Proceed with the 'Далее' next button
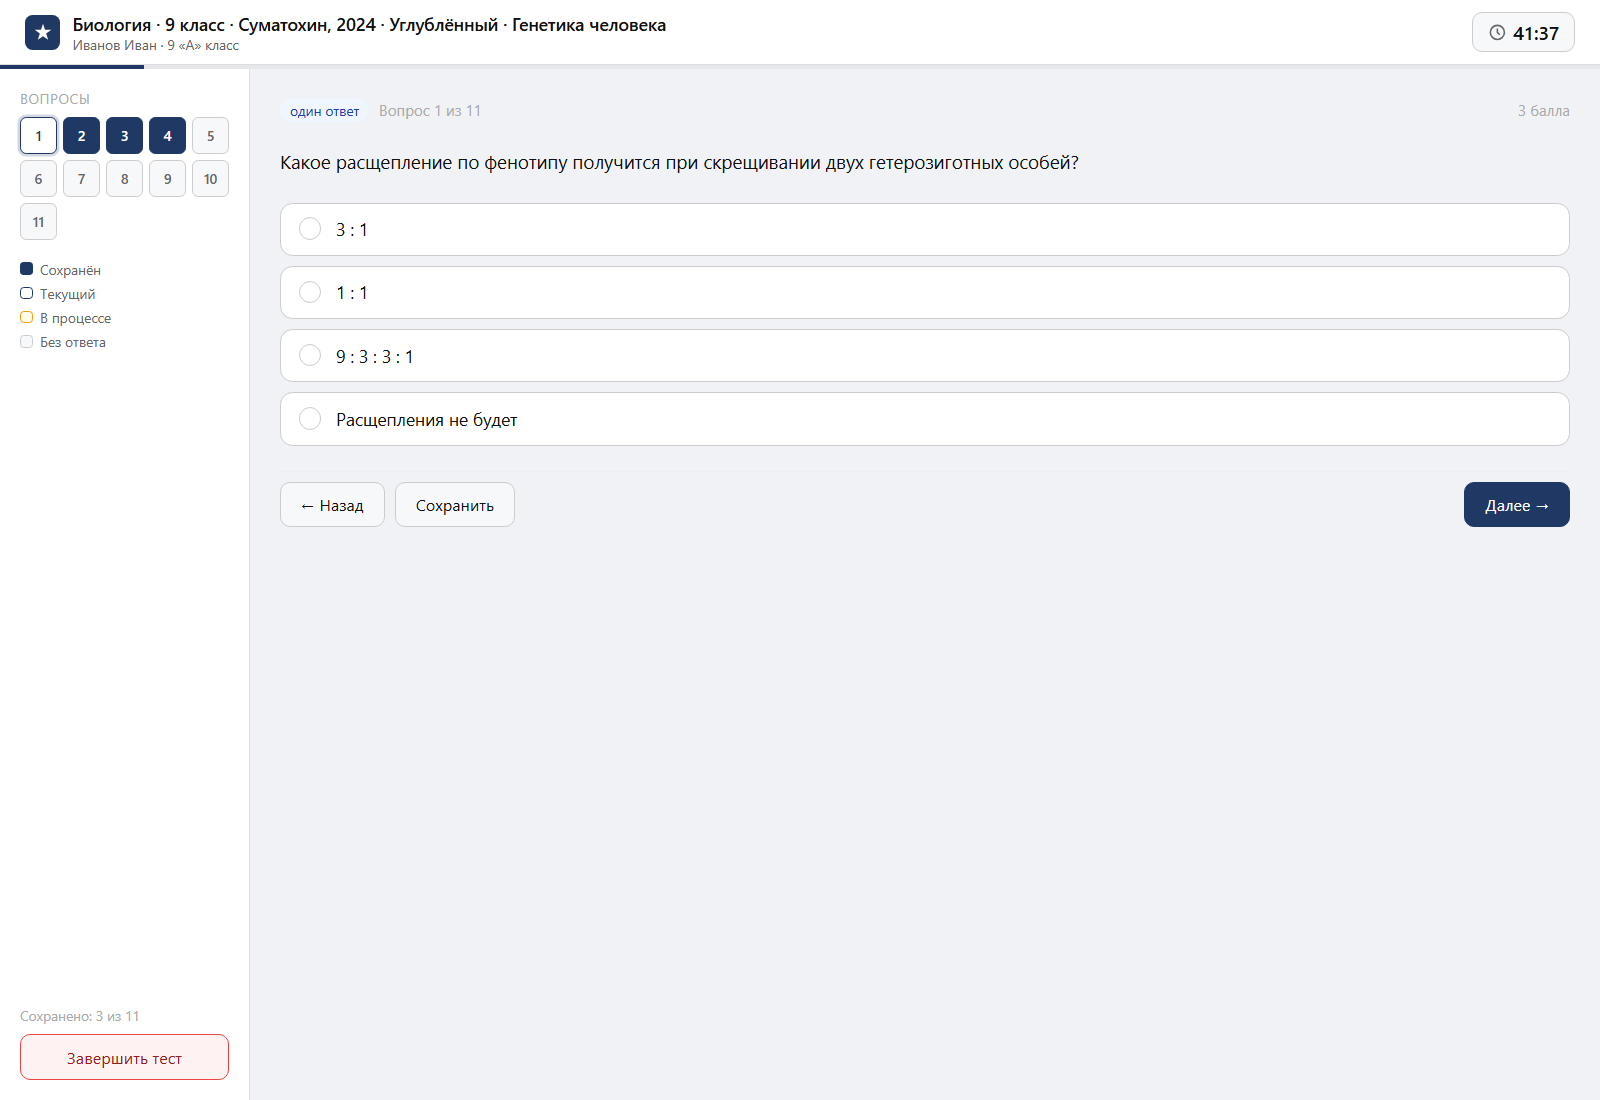1600x1100 pixels. (x=1516, y=505)
